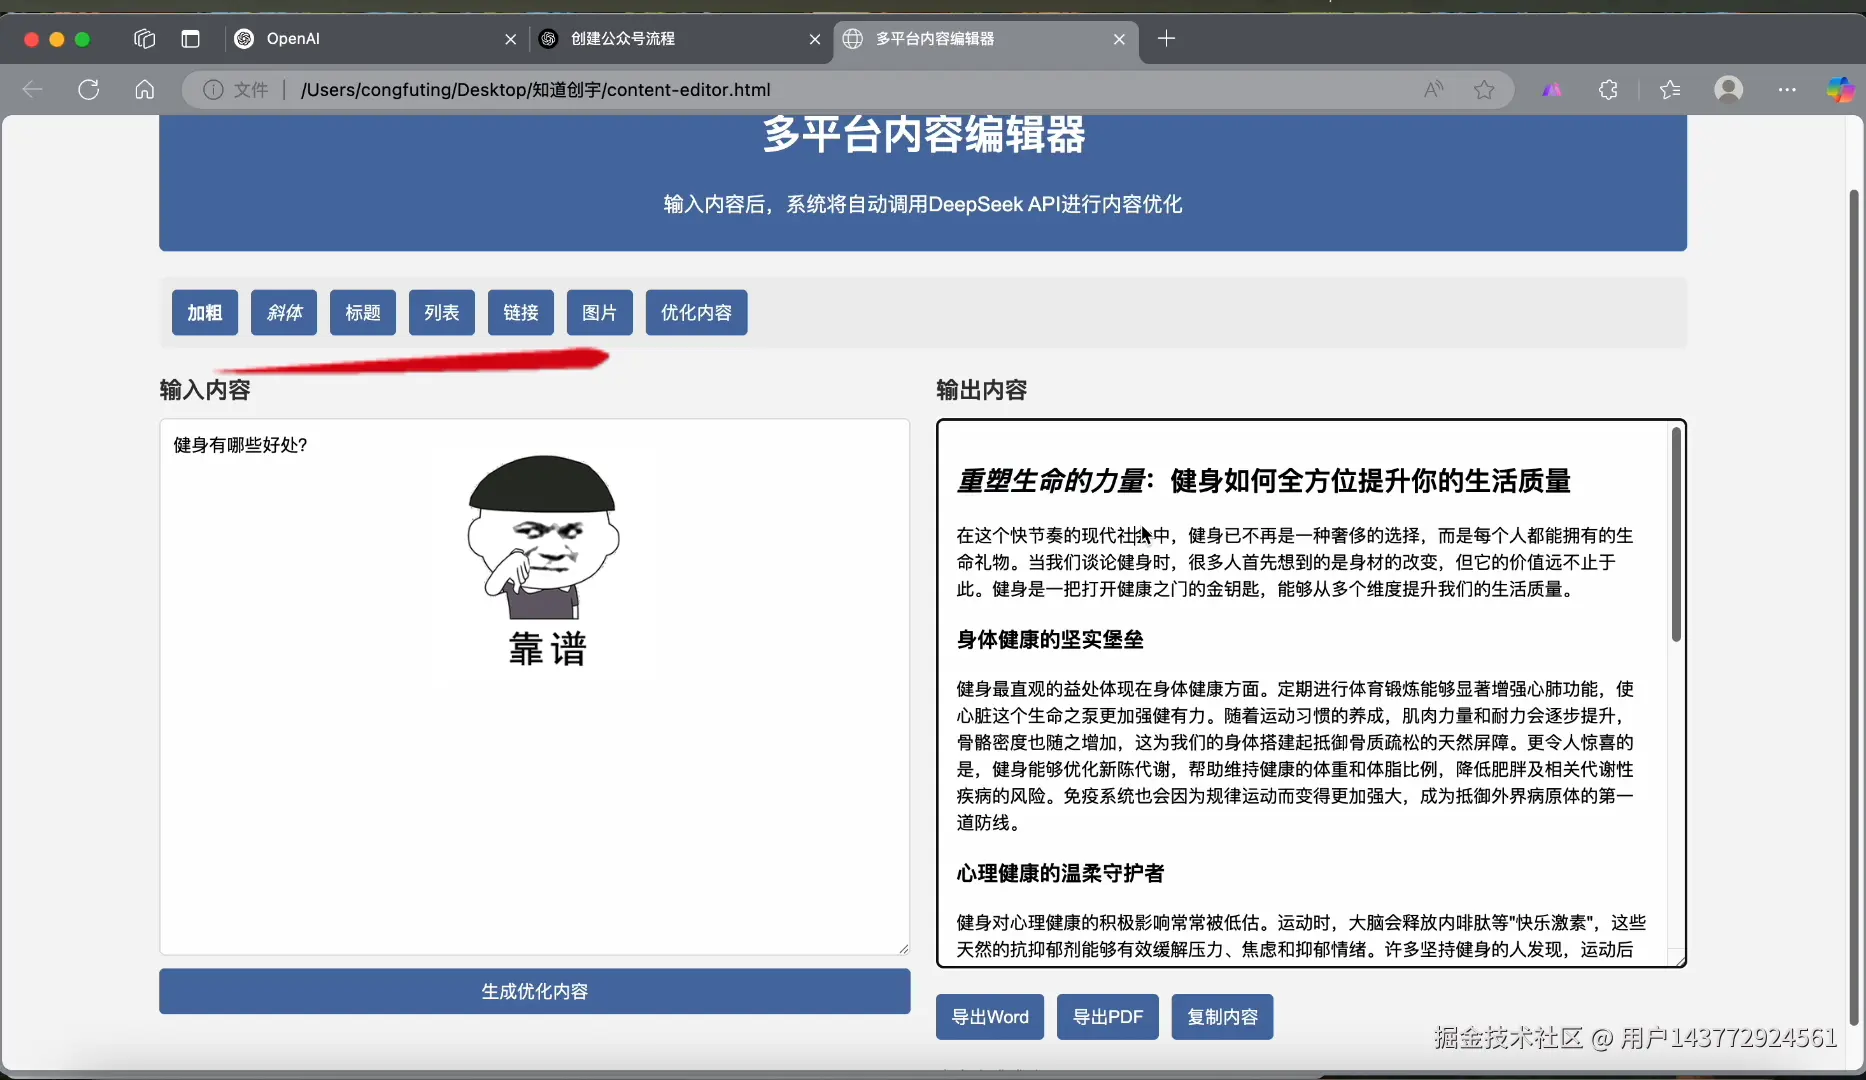Viewport: 1866px width, 1080px height.
Task: Start read aloud for this page
Action: (1433, 89)
